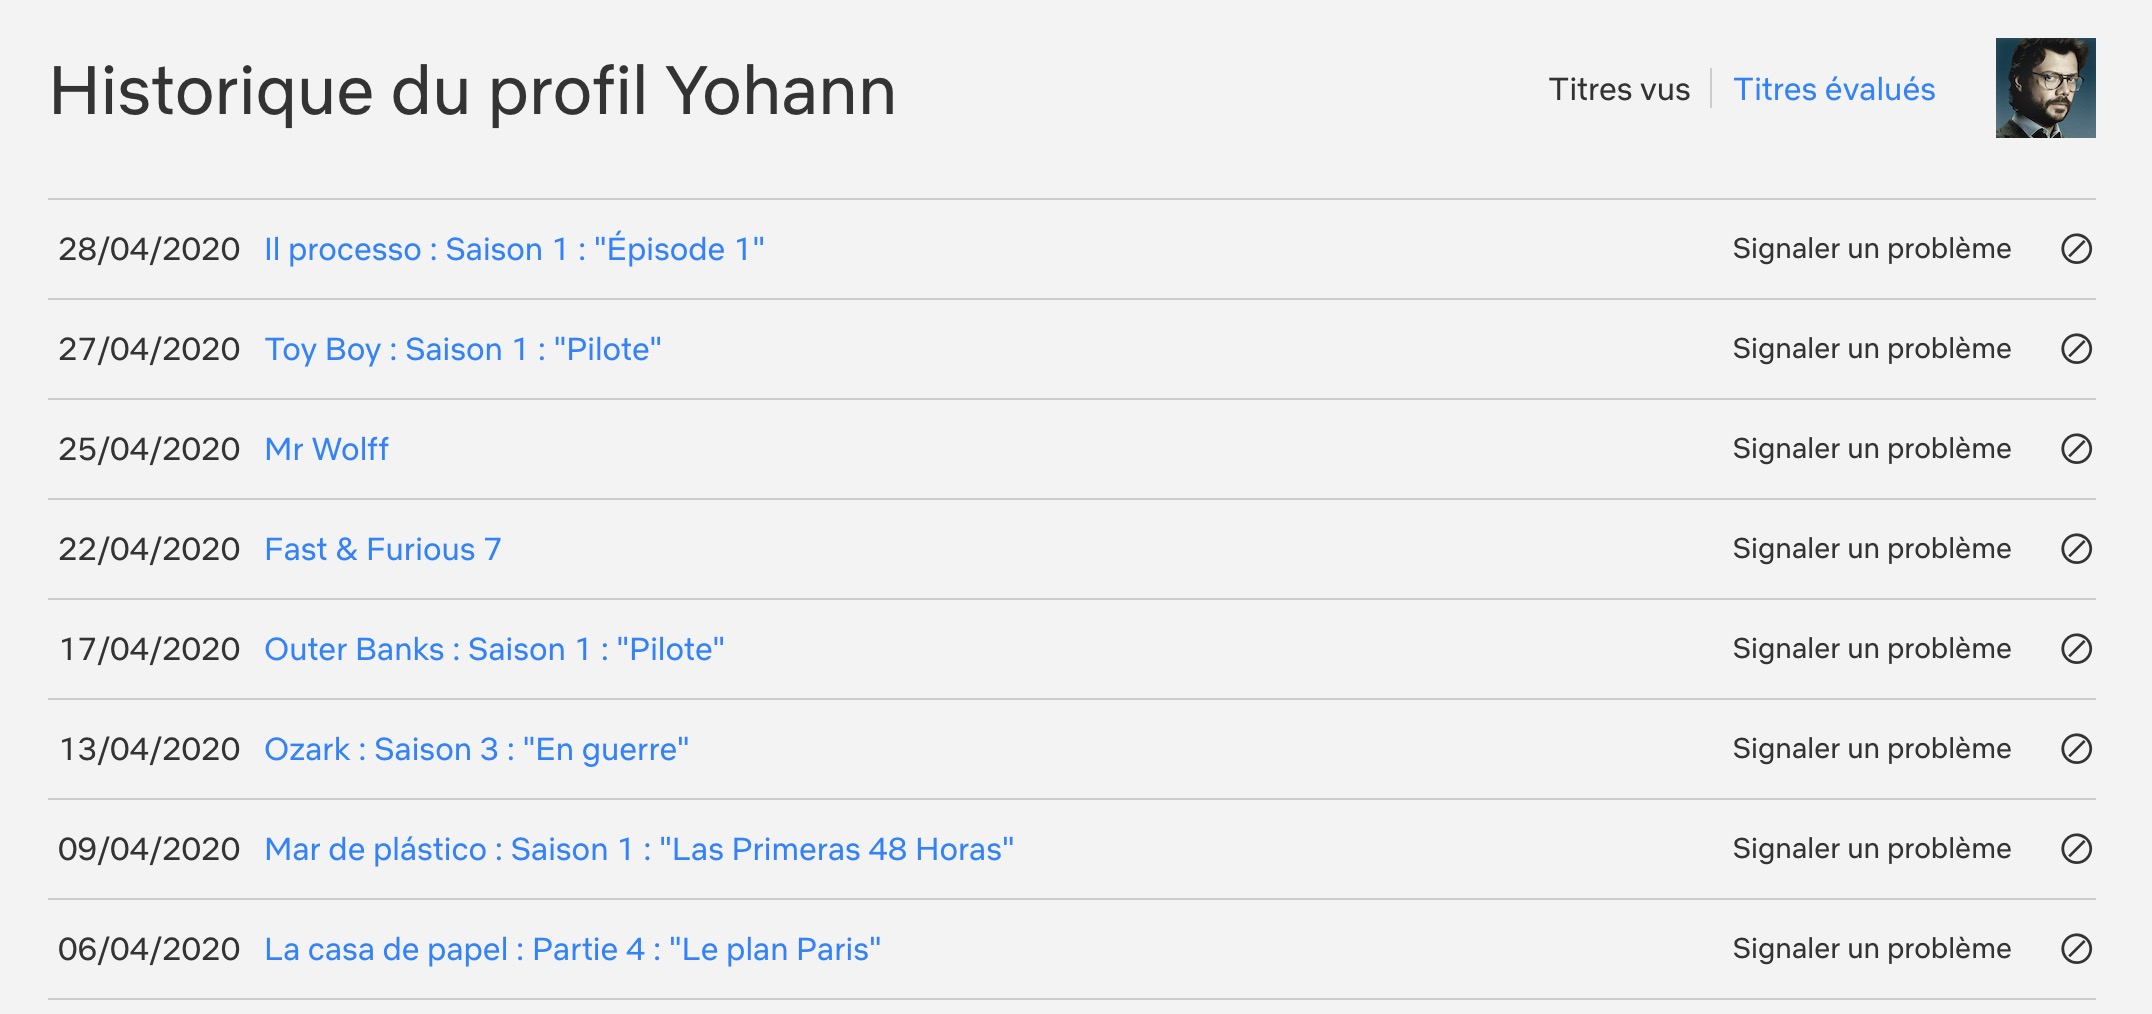Switch to Titres évalués tab
Screen dimensions: 2152x1014
pos(1833,89)
